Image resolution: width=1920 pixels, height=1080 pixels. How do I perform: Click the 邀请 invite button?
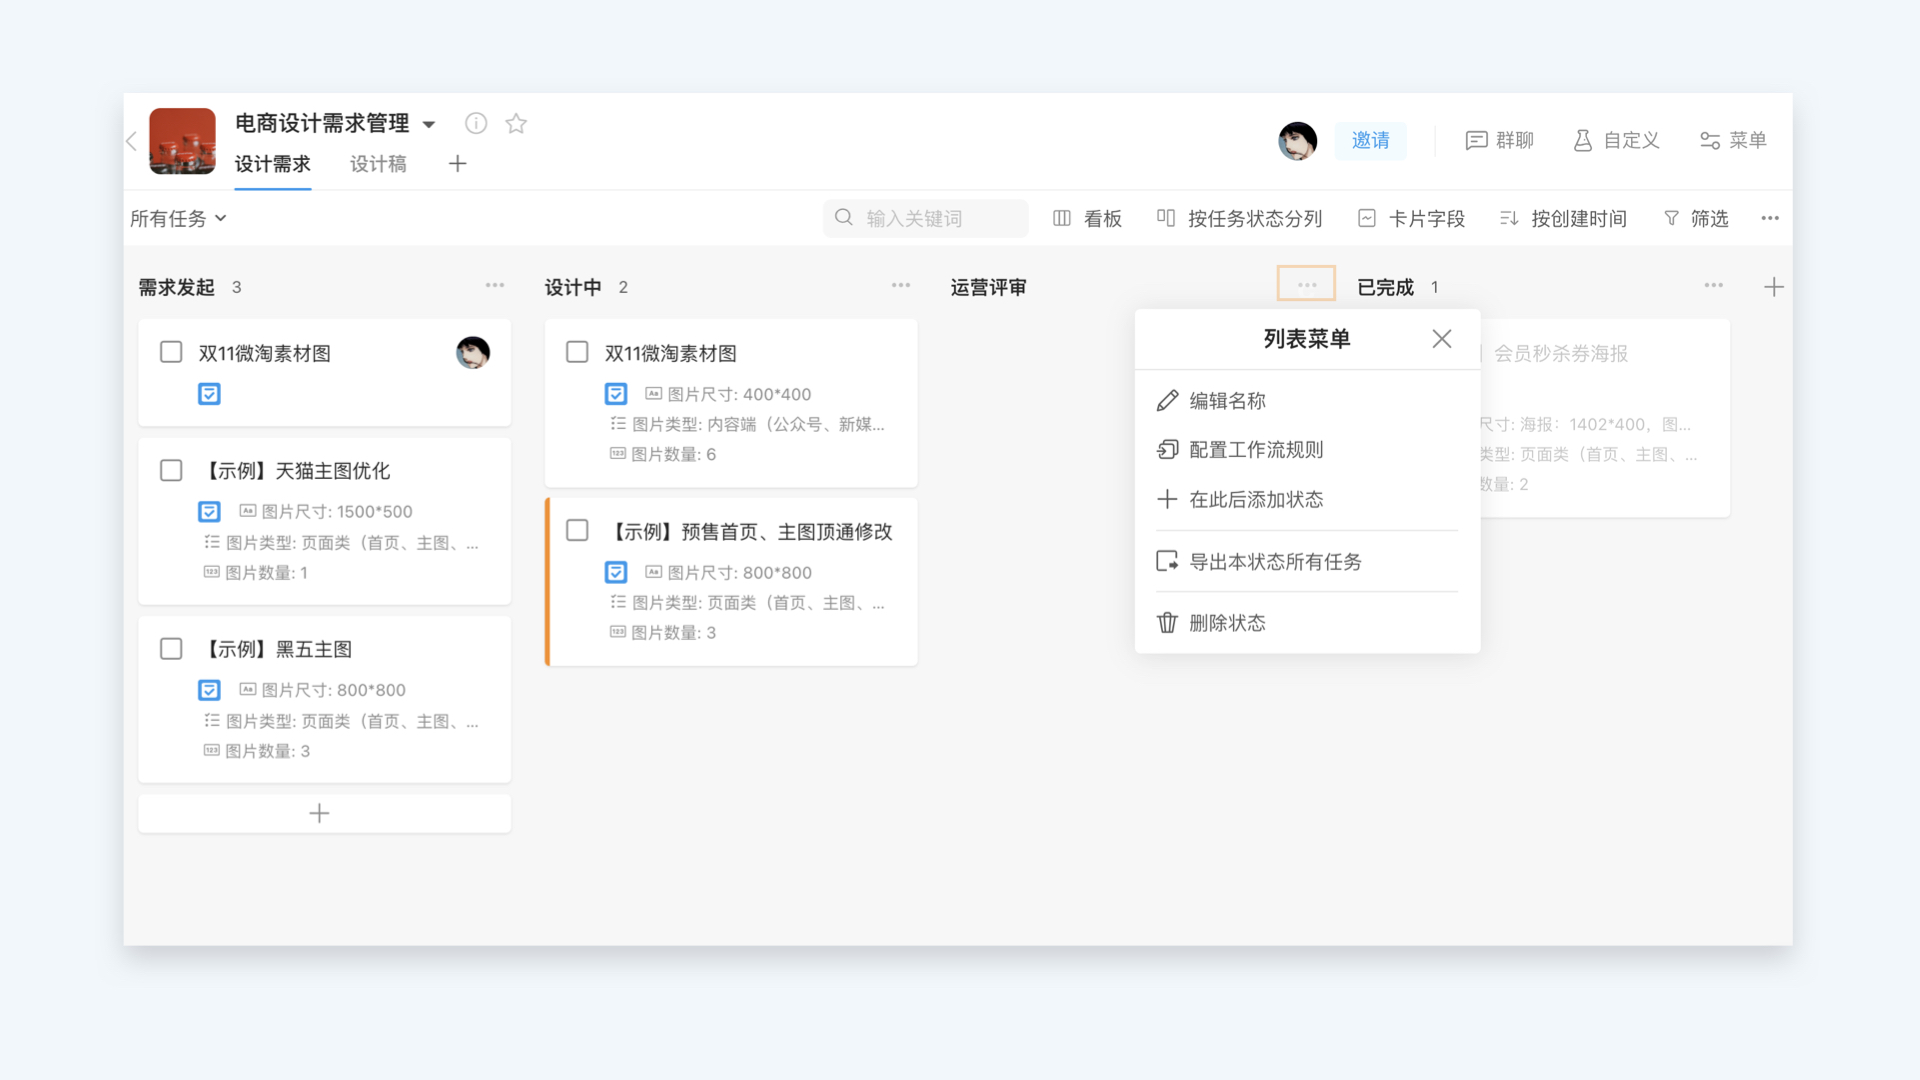pos(1370,140)
